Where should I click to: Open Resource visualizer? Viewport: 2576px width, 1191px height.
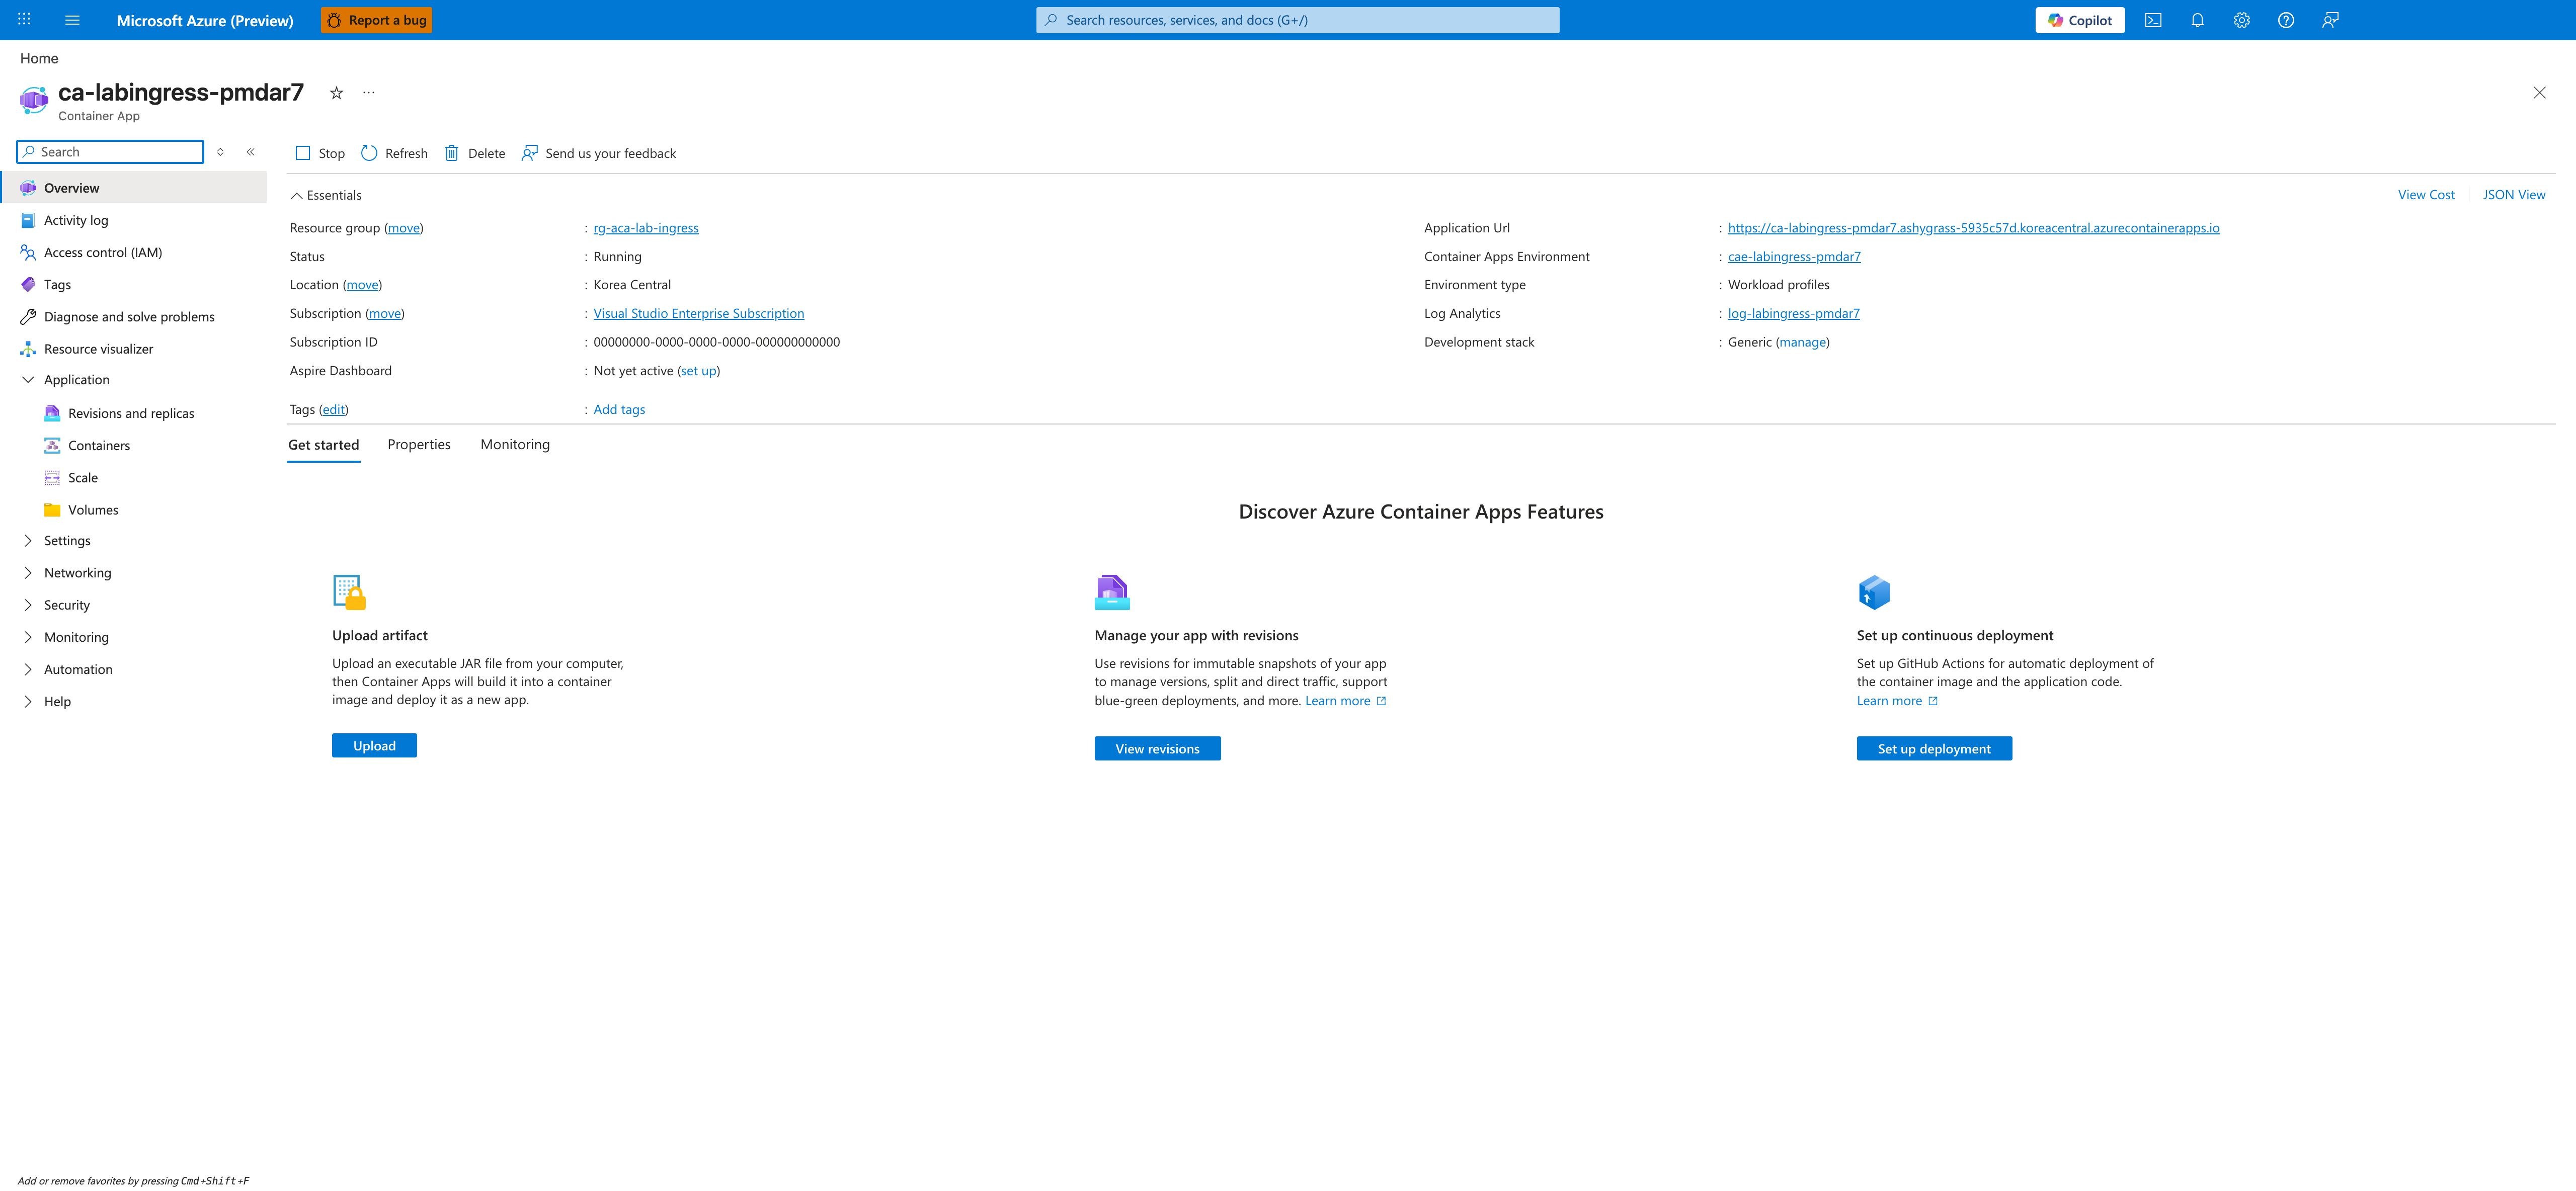point(134,349)
